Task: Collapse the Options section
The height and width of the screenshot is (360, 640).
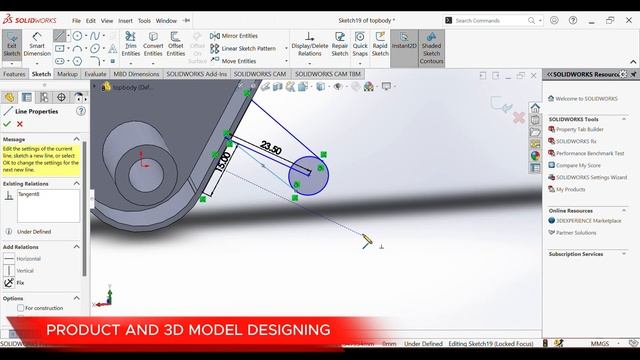Action: coord(76,298)
